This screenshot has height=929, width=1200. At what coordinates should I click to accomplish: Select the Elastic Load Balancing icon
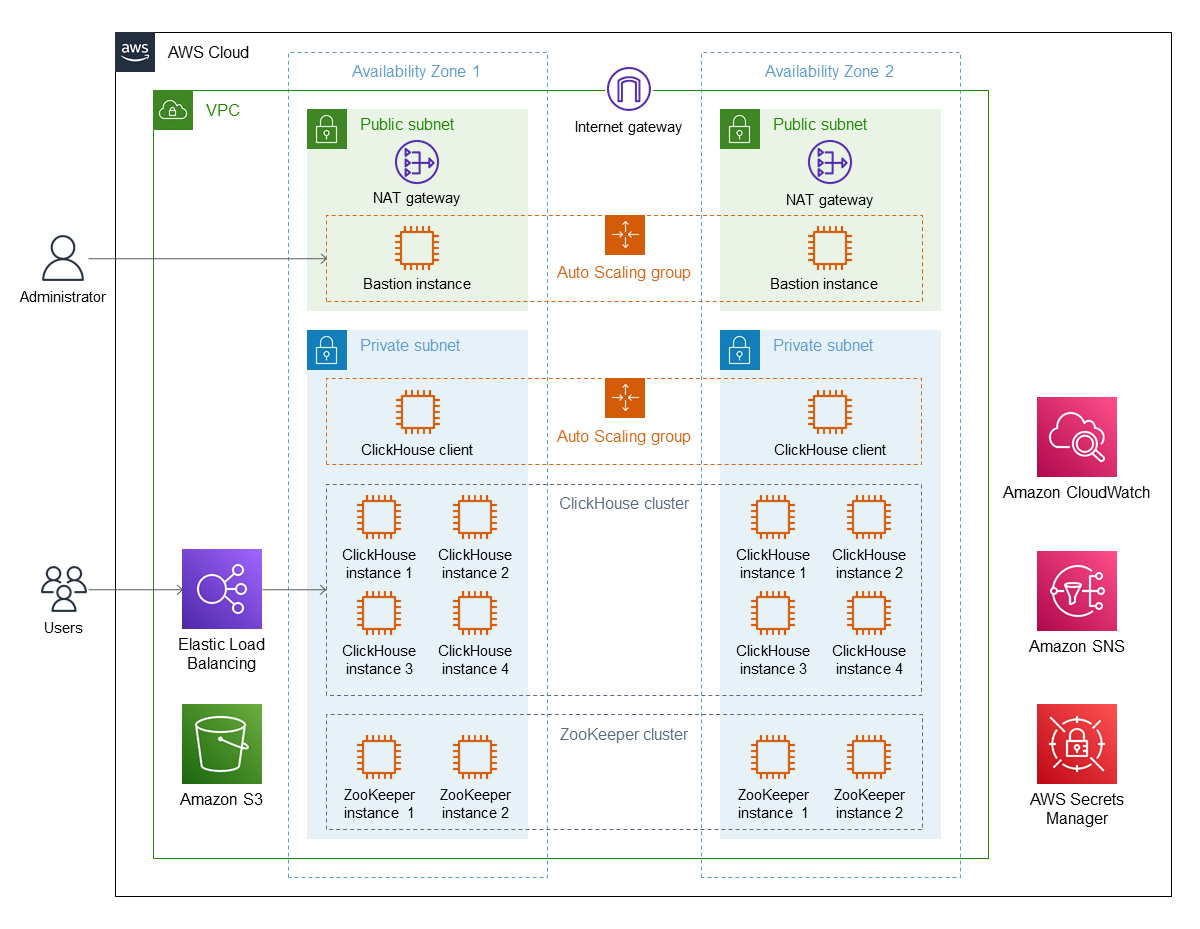pos(222,589)
